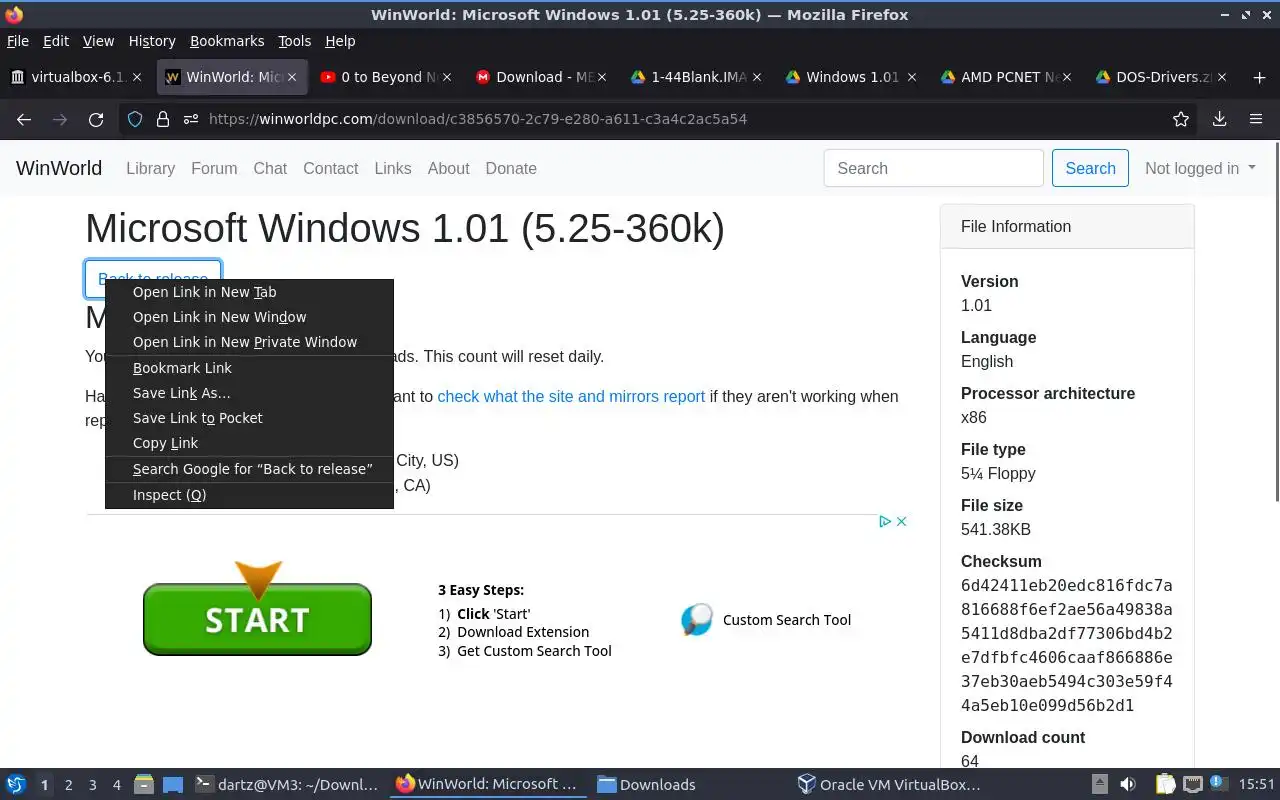Click the removable media eject tray icon
The image size is (1280, 800).
coord(1100,785)
